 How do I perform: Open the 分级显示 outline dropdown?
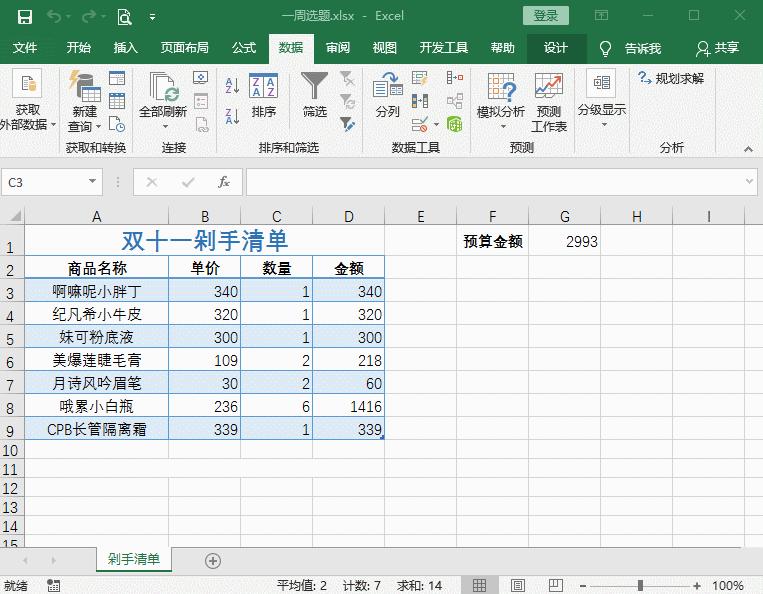(602, 99)
